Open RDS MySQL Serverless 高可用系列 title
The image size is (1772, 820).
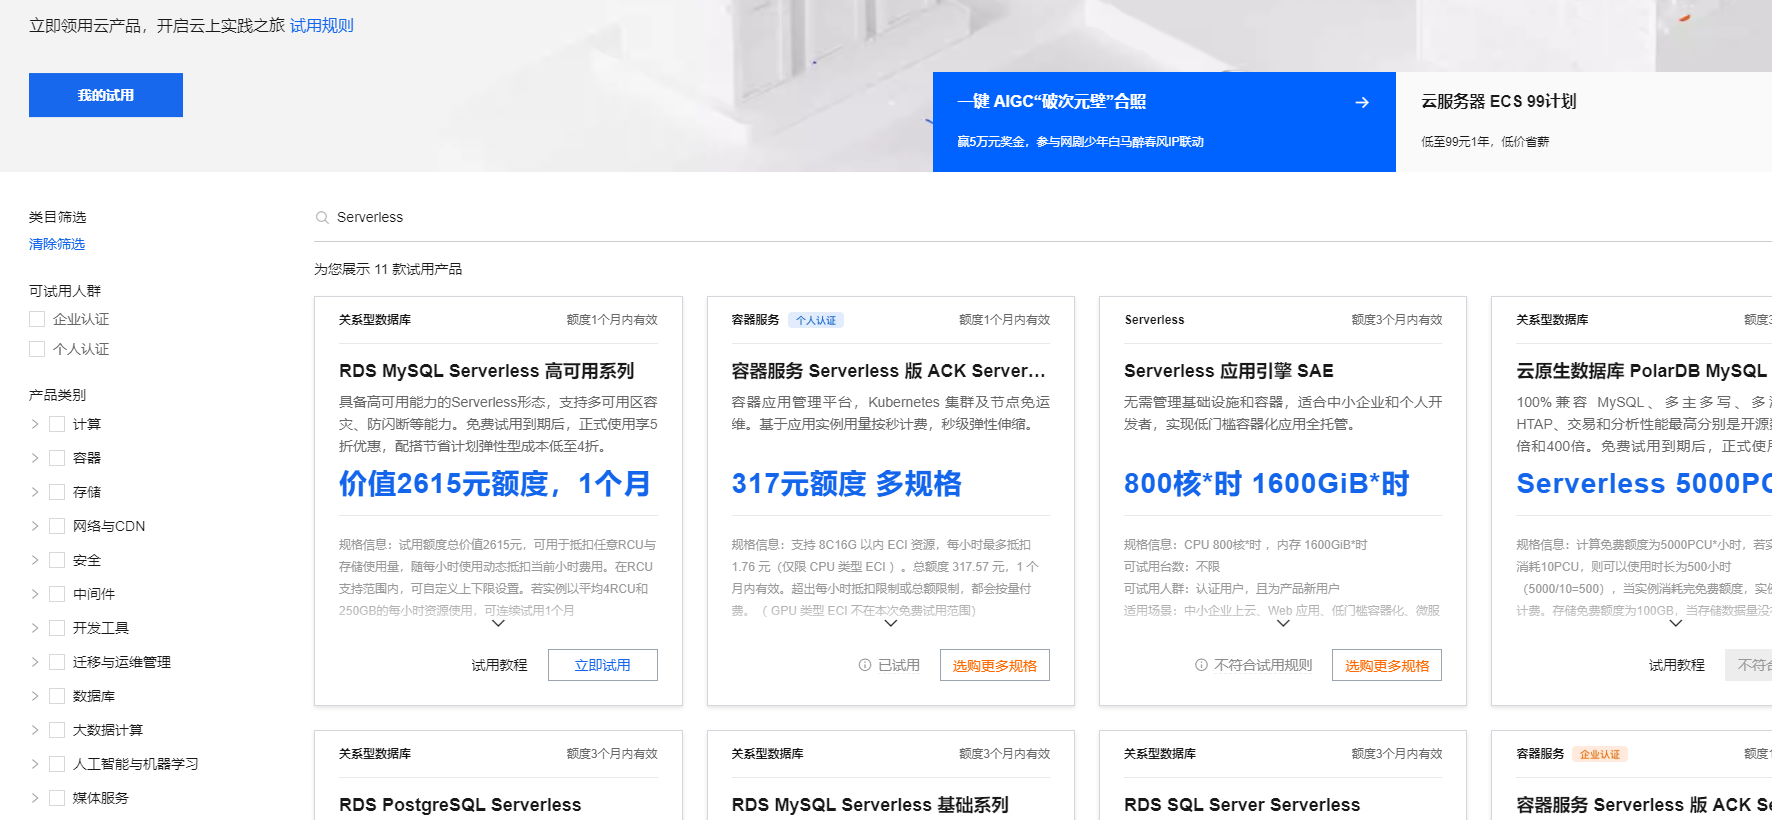(487, 371)
